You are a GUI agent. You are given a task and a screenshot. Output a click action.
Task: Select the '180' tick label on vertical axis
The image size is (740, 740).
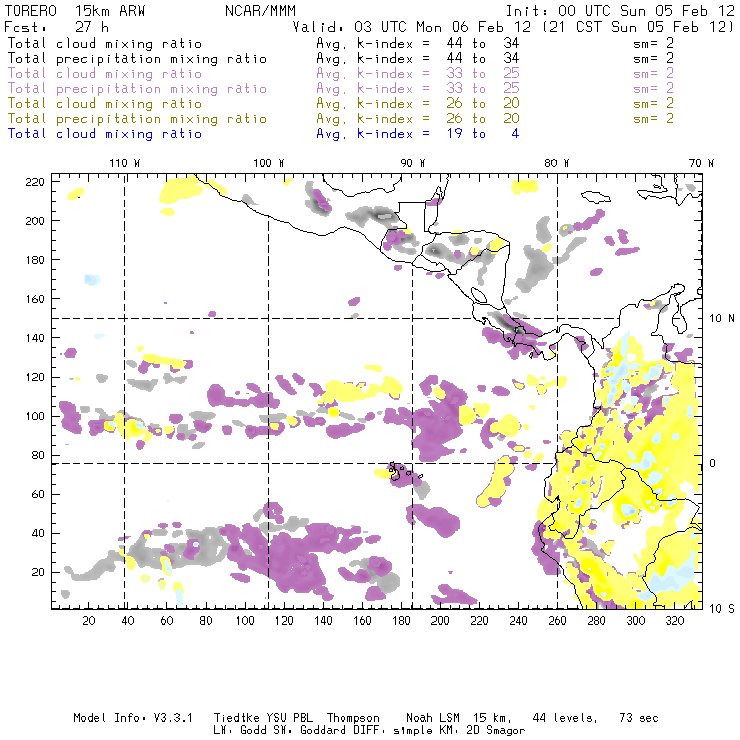35,260
